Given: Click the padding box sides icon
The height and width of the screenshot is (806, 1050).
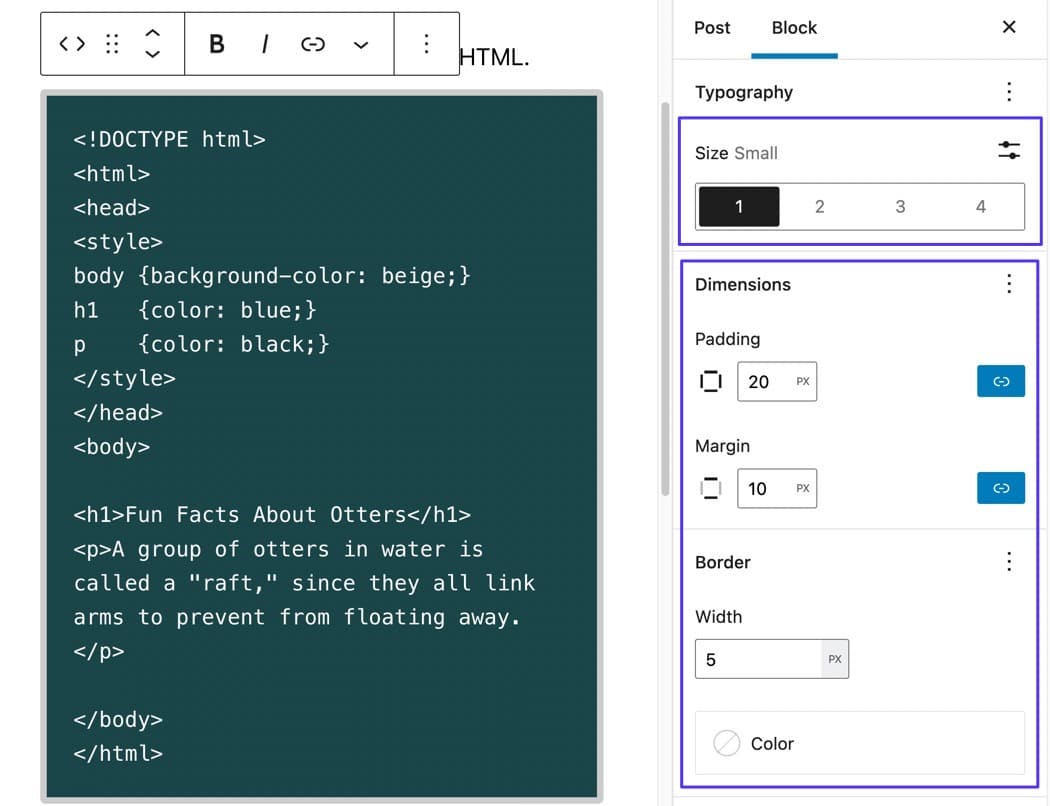Looking at the screenshot, I should pos(711,381).
